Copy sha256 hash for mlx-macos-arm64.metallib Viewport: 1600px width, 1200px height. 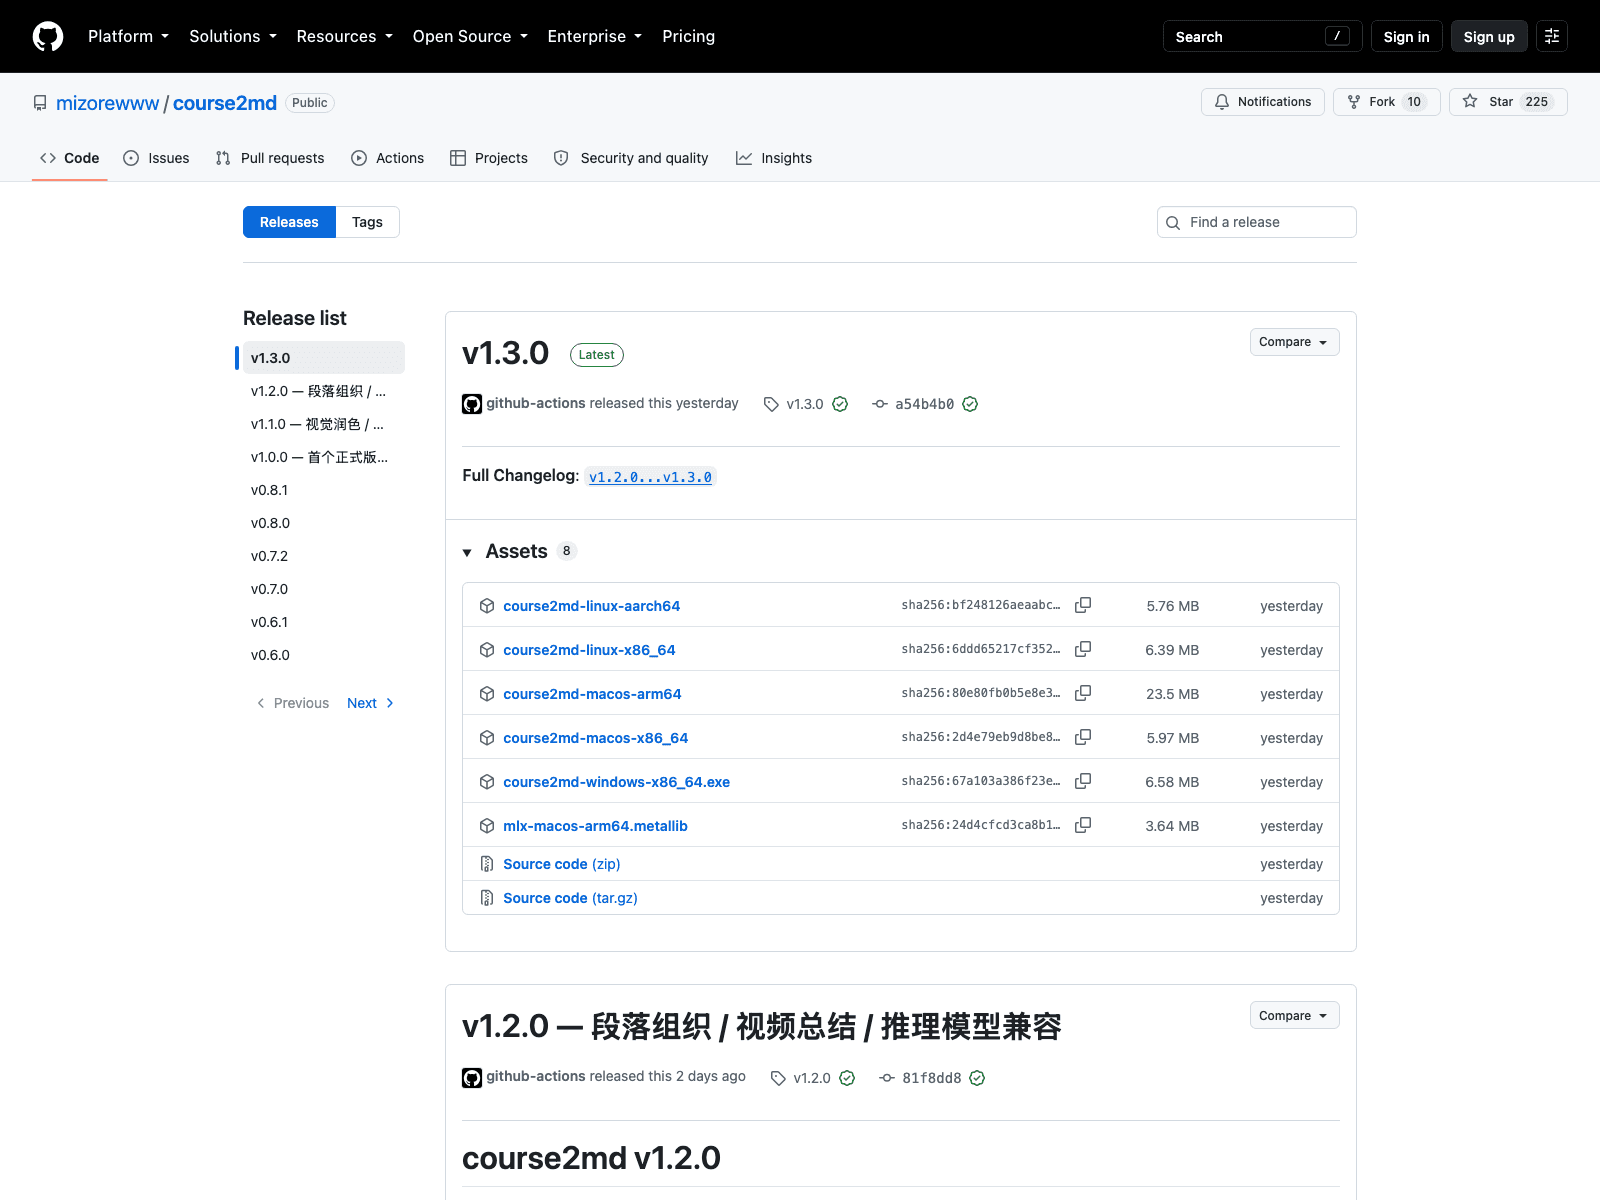pyautogui.click(x=1083, y=825)
